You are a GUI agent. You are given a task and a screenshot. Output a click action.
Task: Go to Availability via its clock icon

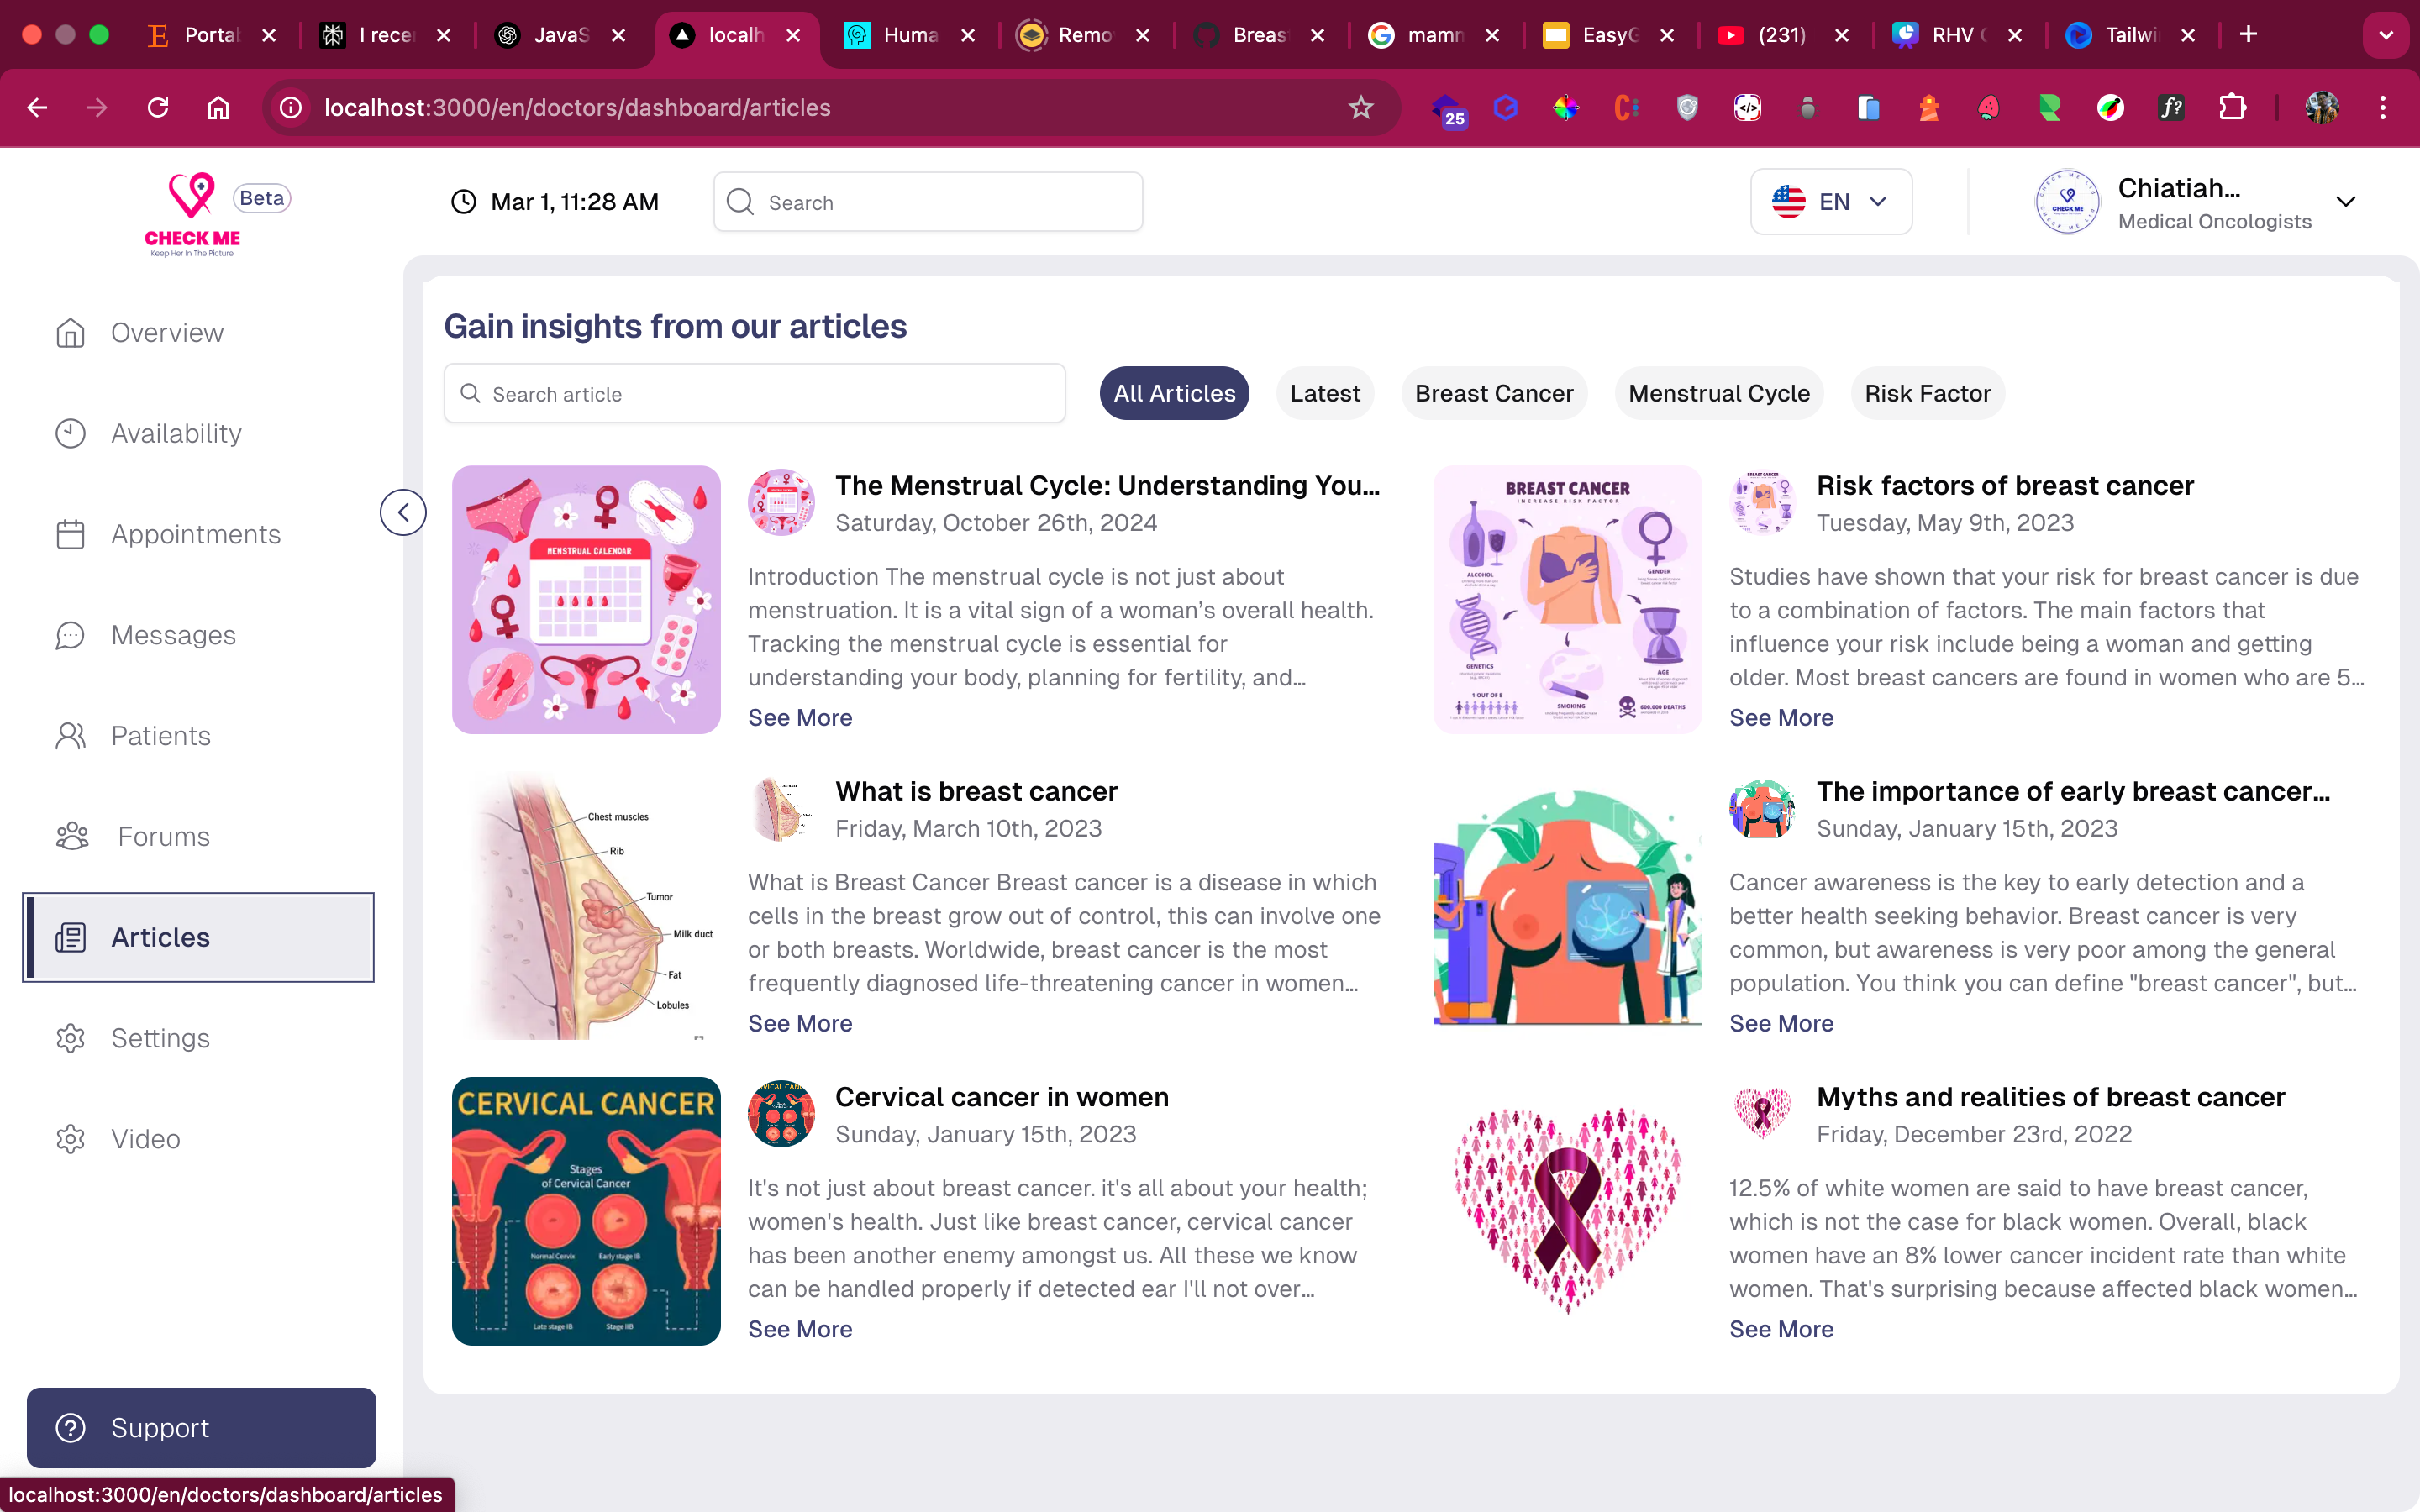tap(70, 434)
